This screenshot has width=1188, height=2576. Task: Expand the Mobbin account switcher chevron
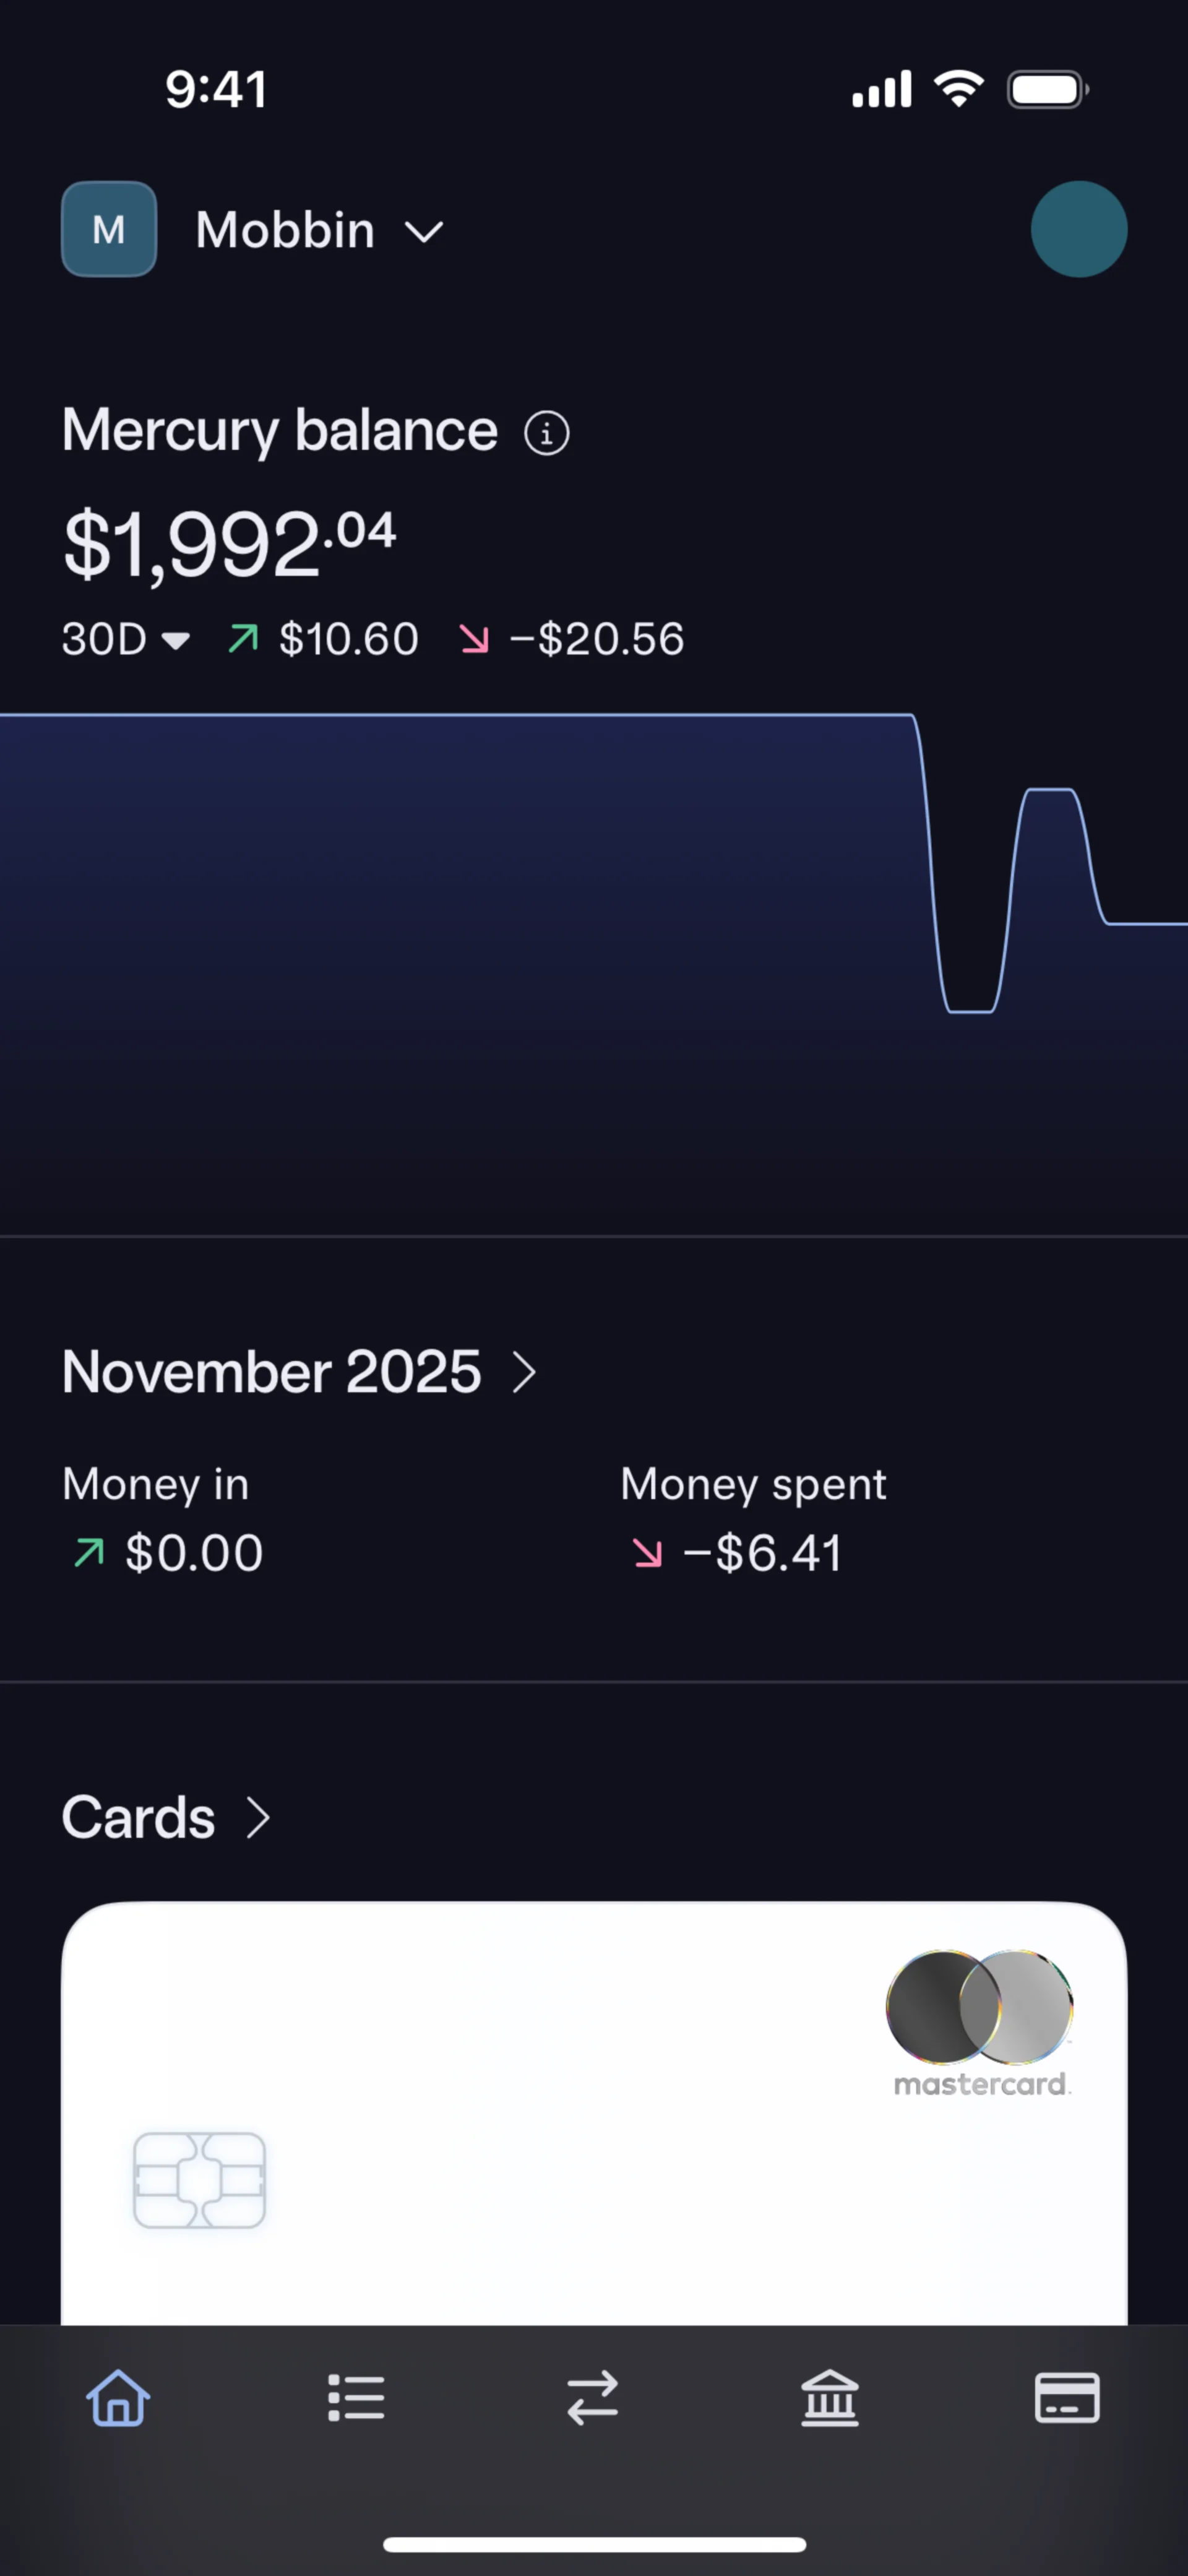pyautogui.click(x=424, y=232)
